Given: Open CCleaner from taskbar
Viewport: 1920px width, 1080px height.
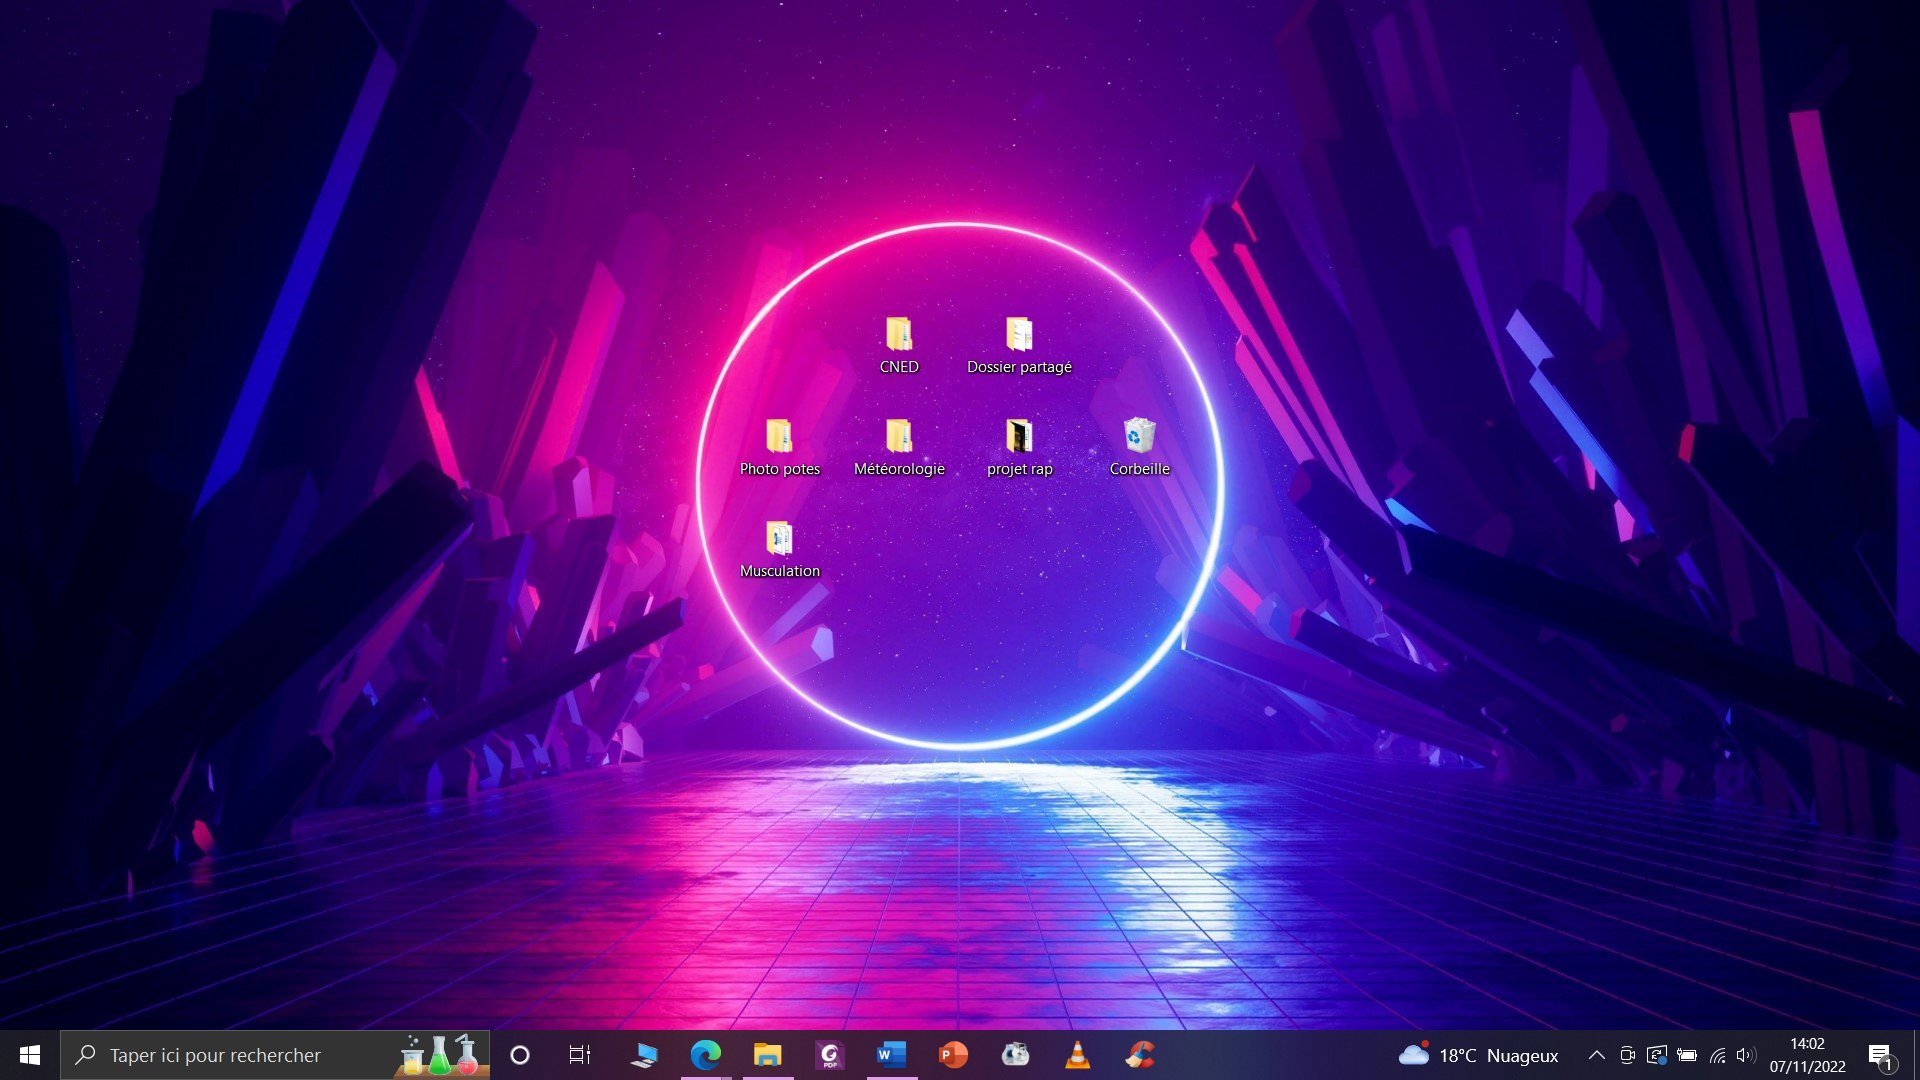Looking at the screenshot, I should tap(1139, 1055).
